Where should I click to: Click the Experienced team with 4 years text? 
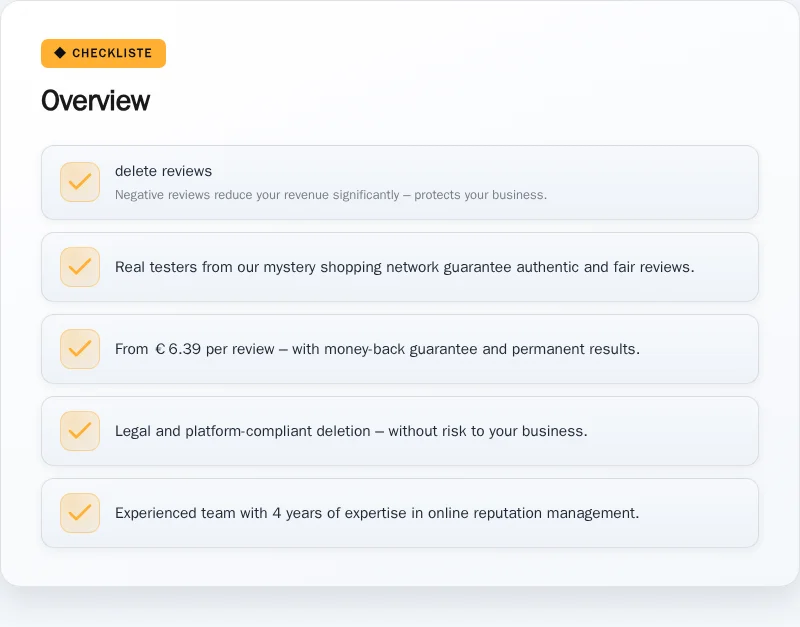tap(377, 513)
